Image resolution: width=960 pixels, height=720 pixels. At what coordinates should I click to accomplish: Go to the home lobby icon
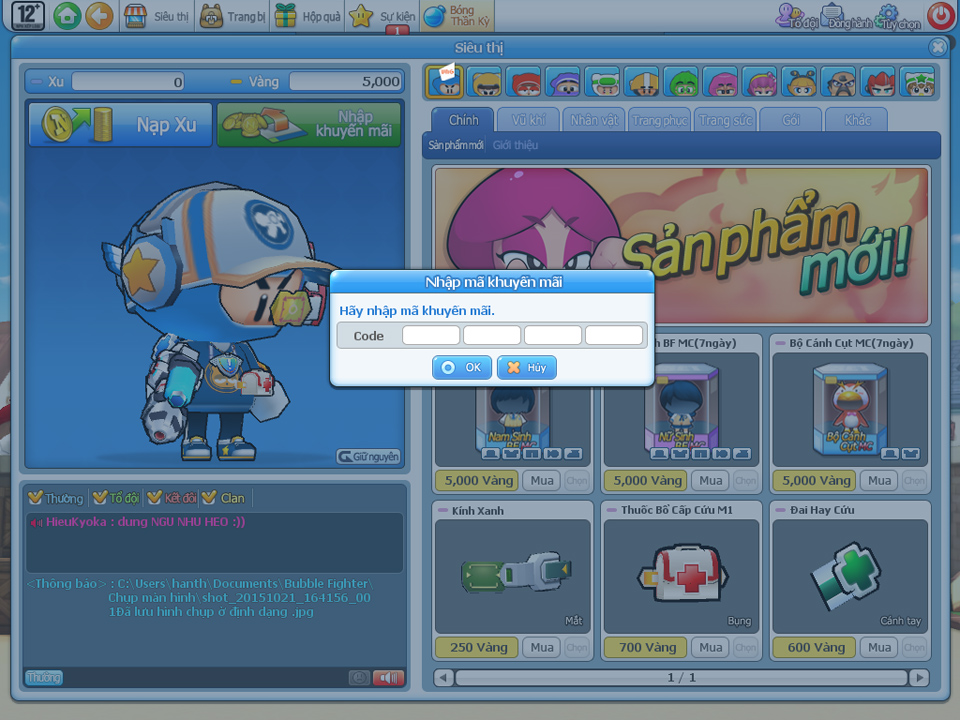pyautogui.click(x=67, y=16)
